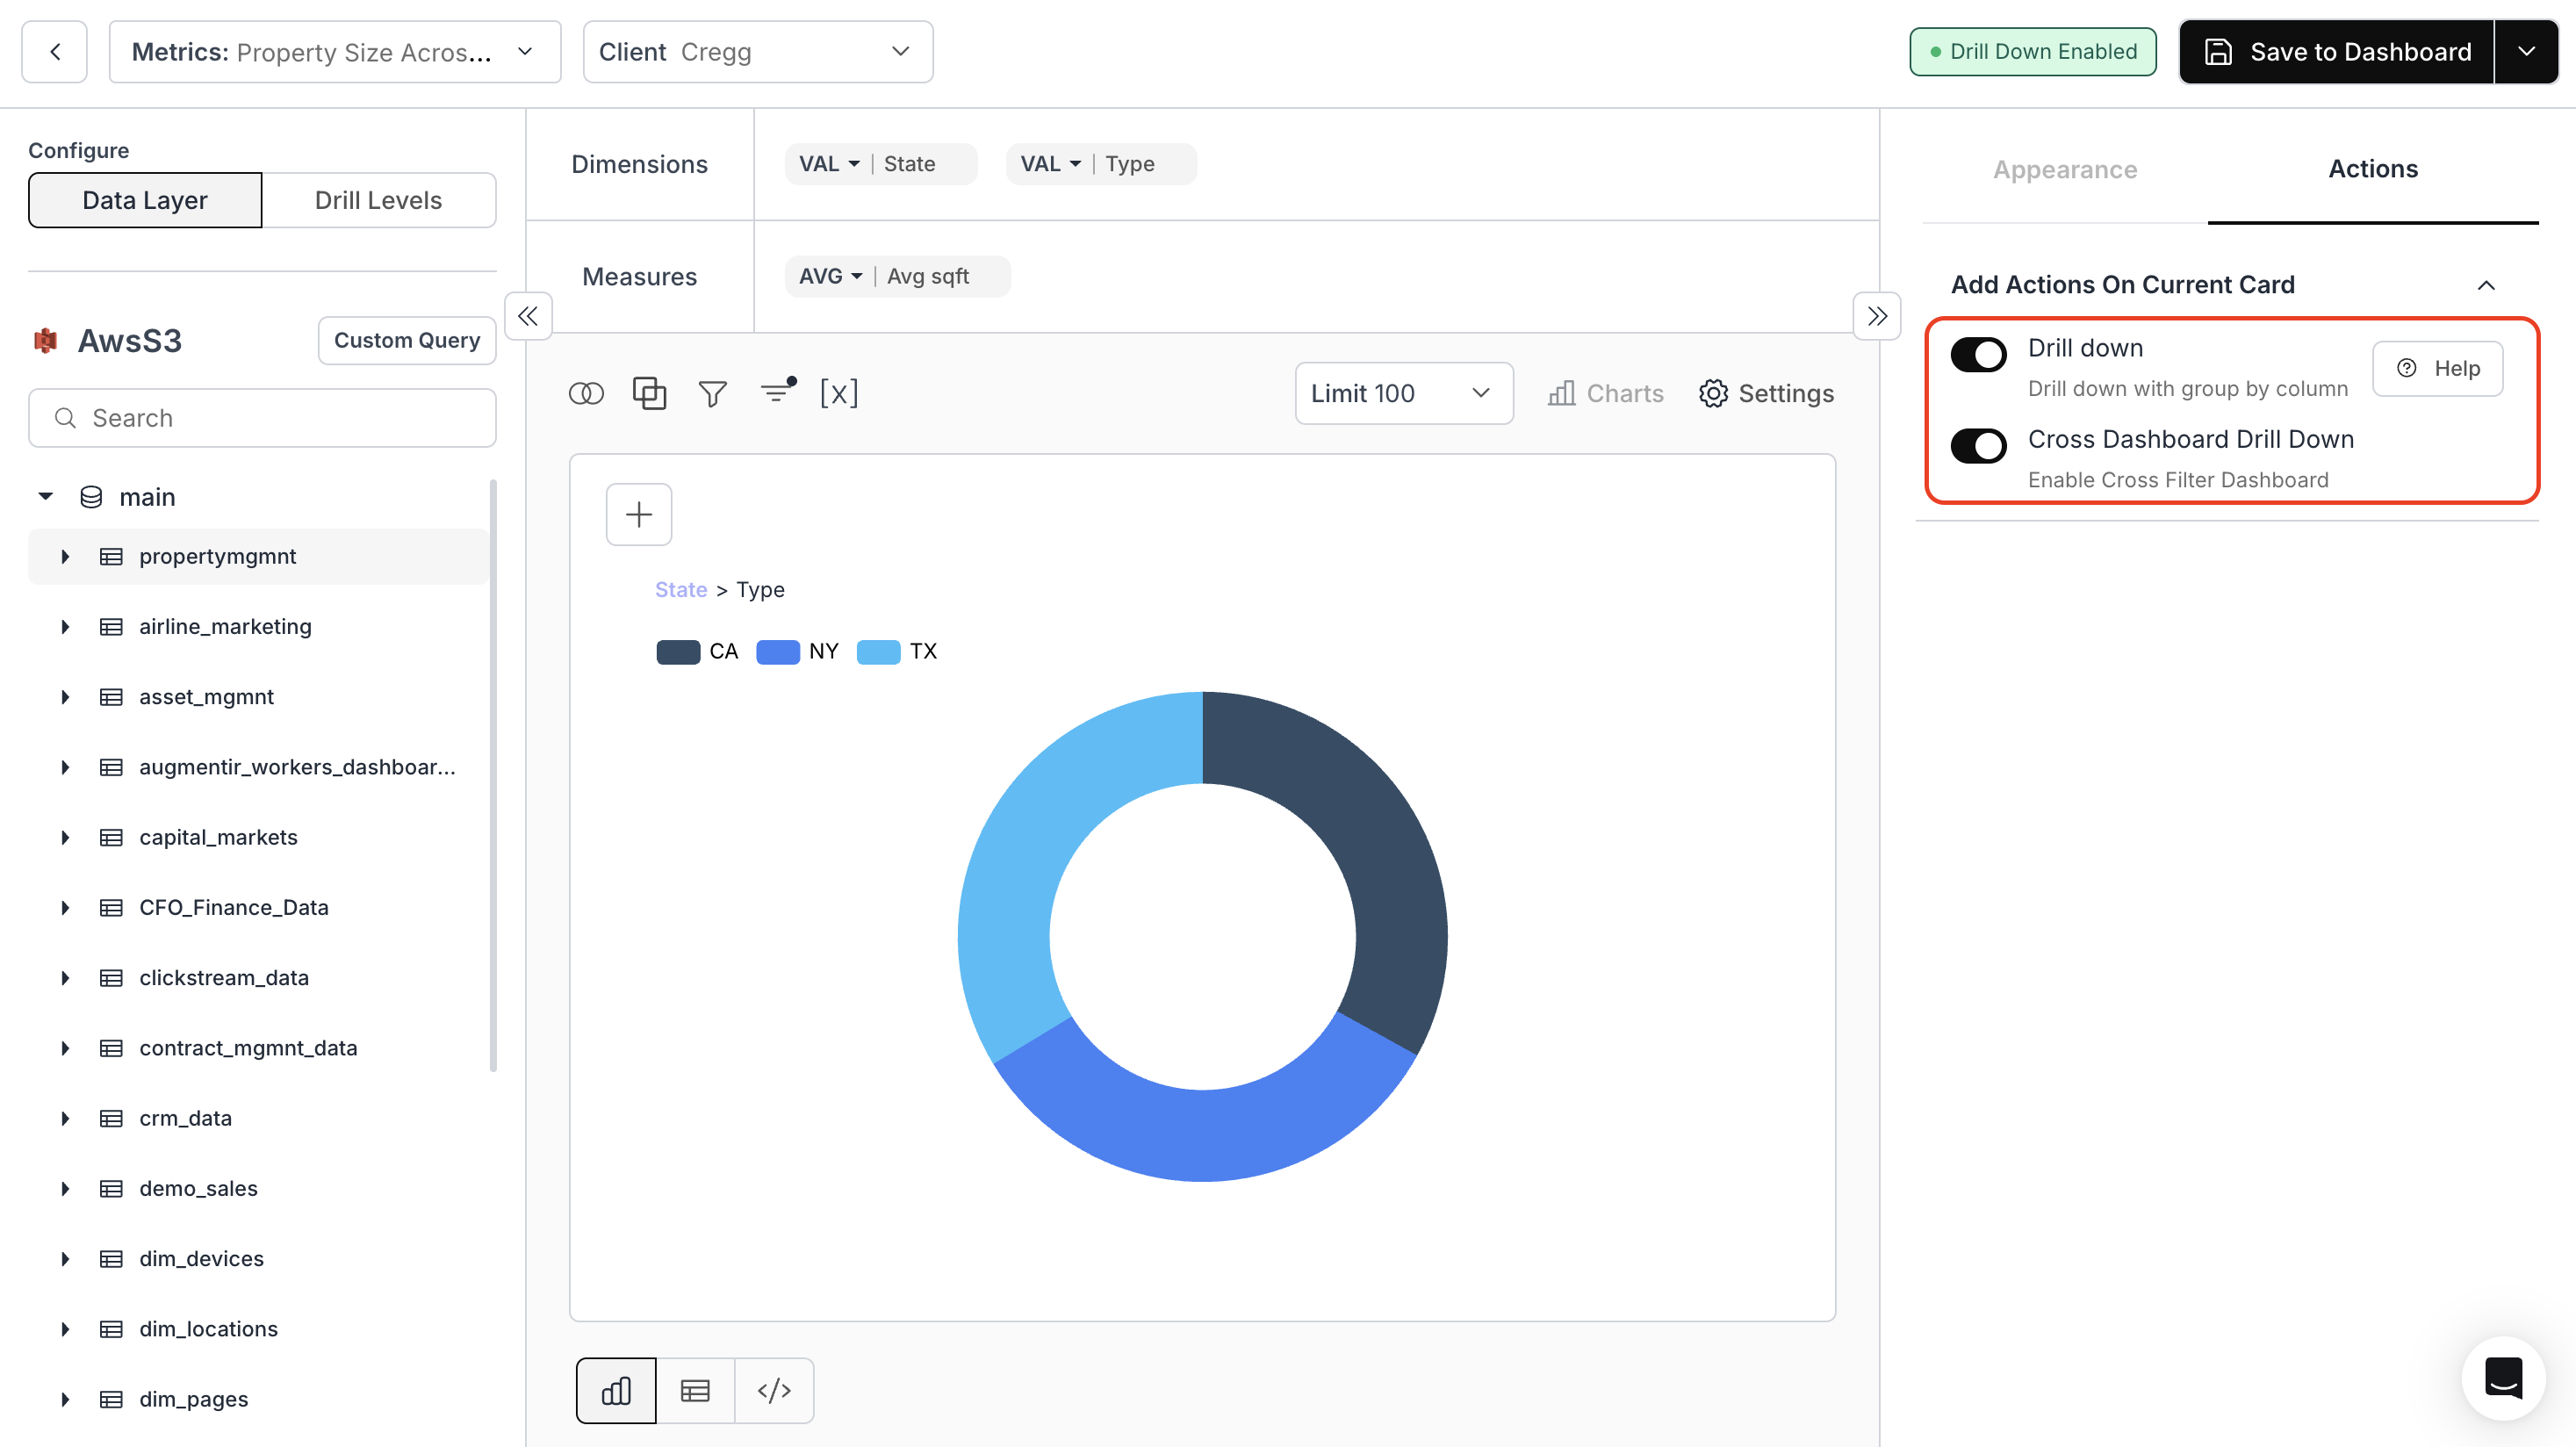2576x1447 pixels.
Task: Switch to the Appearance tab
Action: pyautogui.click(x=2065, y=169)
